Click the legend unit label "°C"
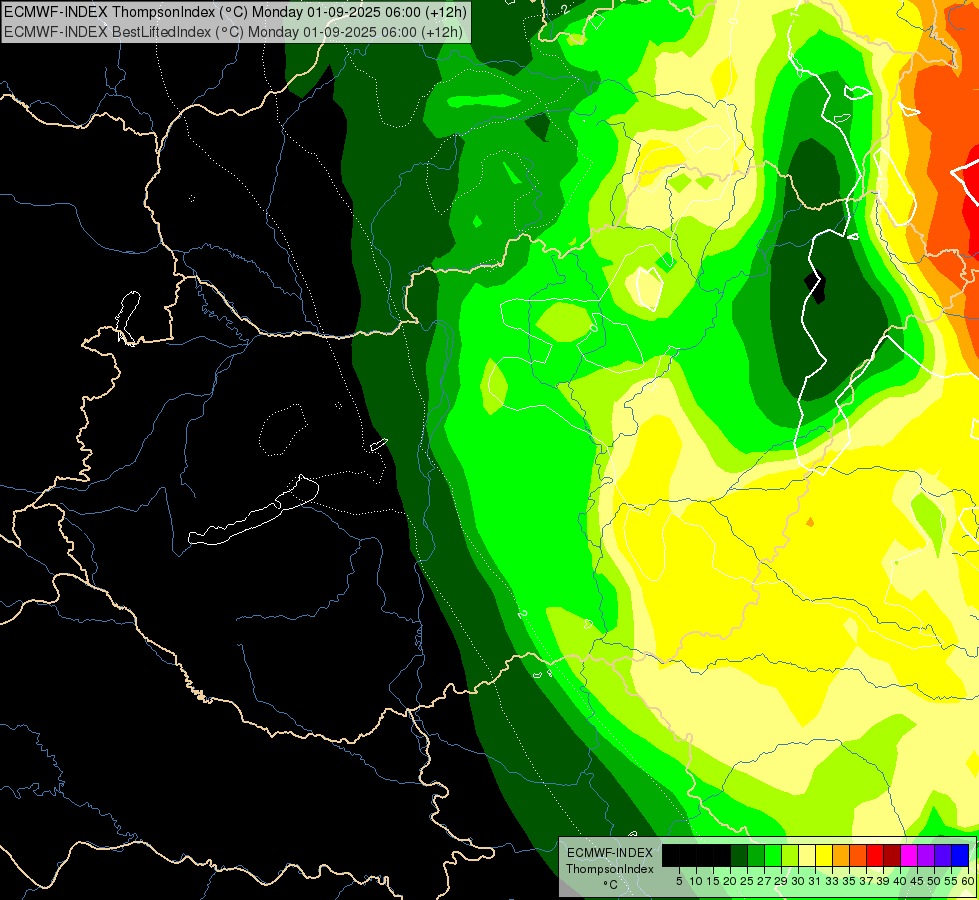 pos(611,884)
